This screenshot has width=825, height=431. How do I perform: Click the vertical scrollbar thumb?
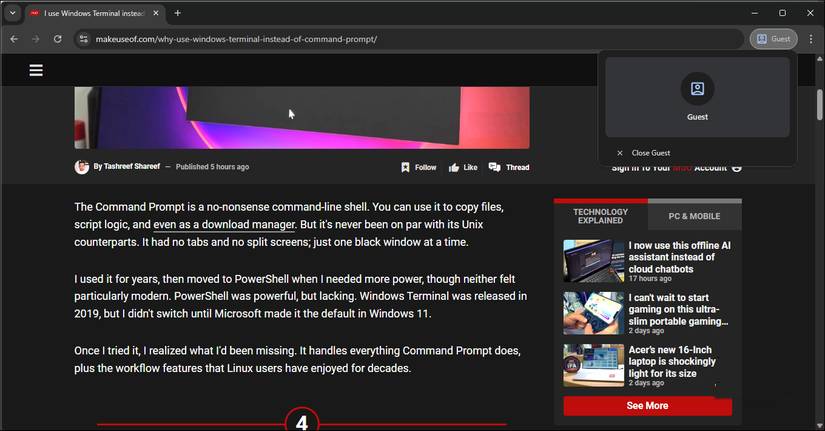coord(820,104)
